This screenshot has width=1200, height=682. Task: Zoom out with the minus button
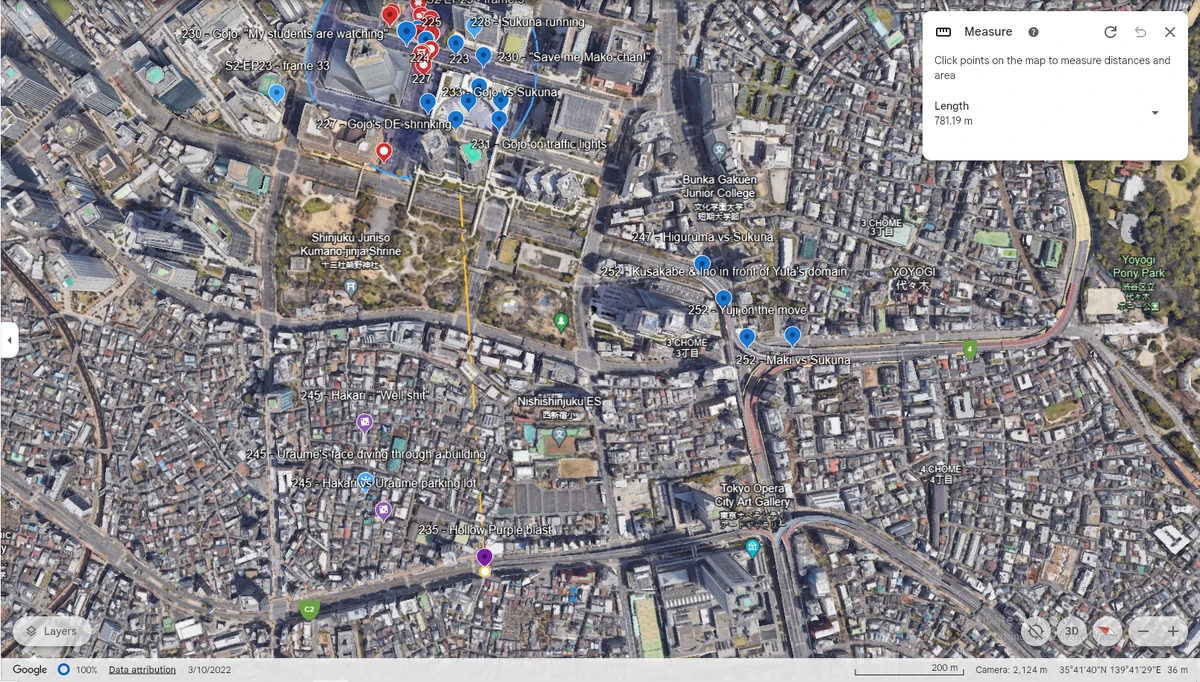[1143, 631]
